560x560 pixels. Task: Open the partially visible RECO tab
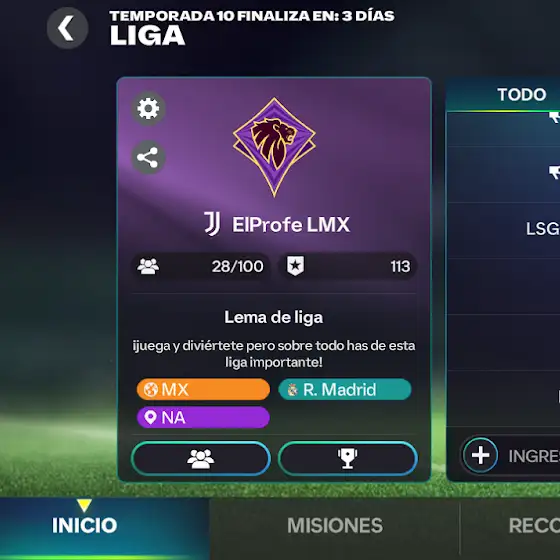pos(534,526)
